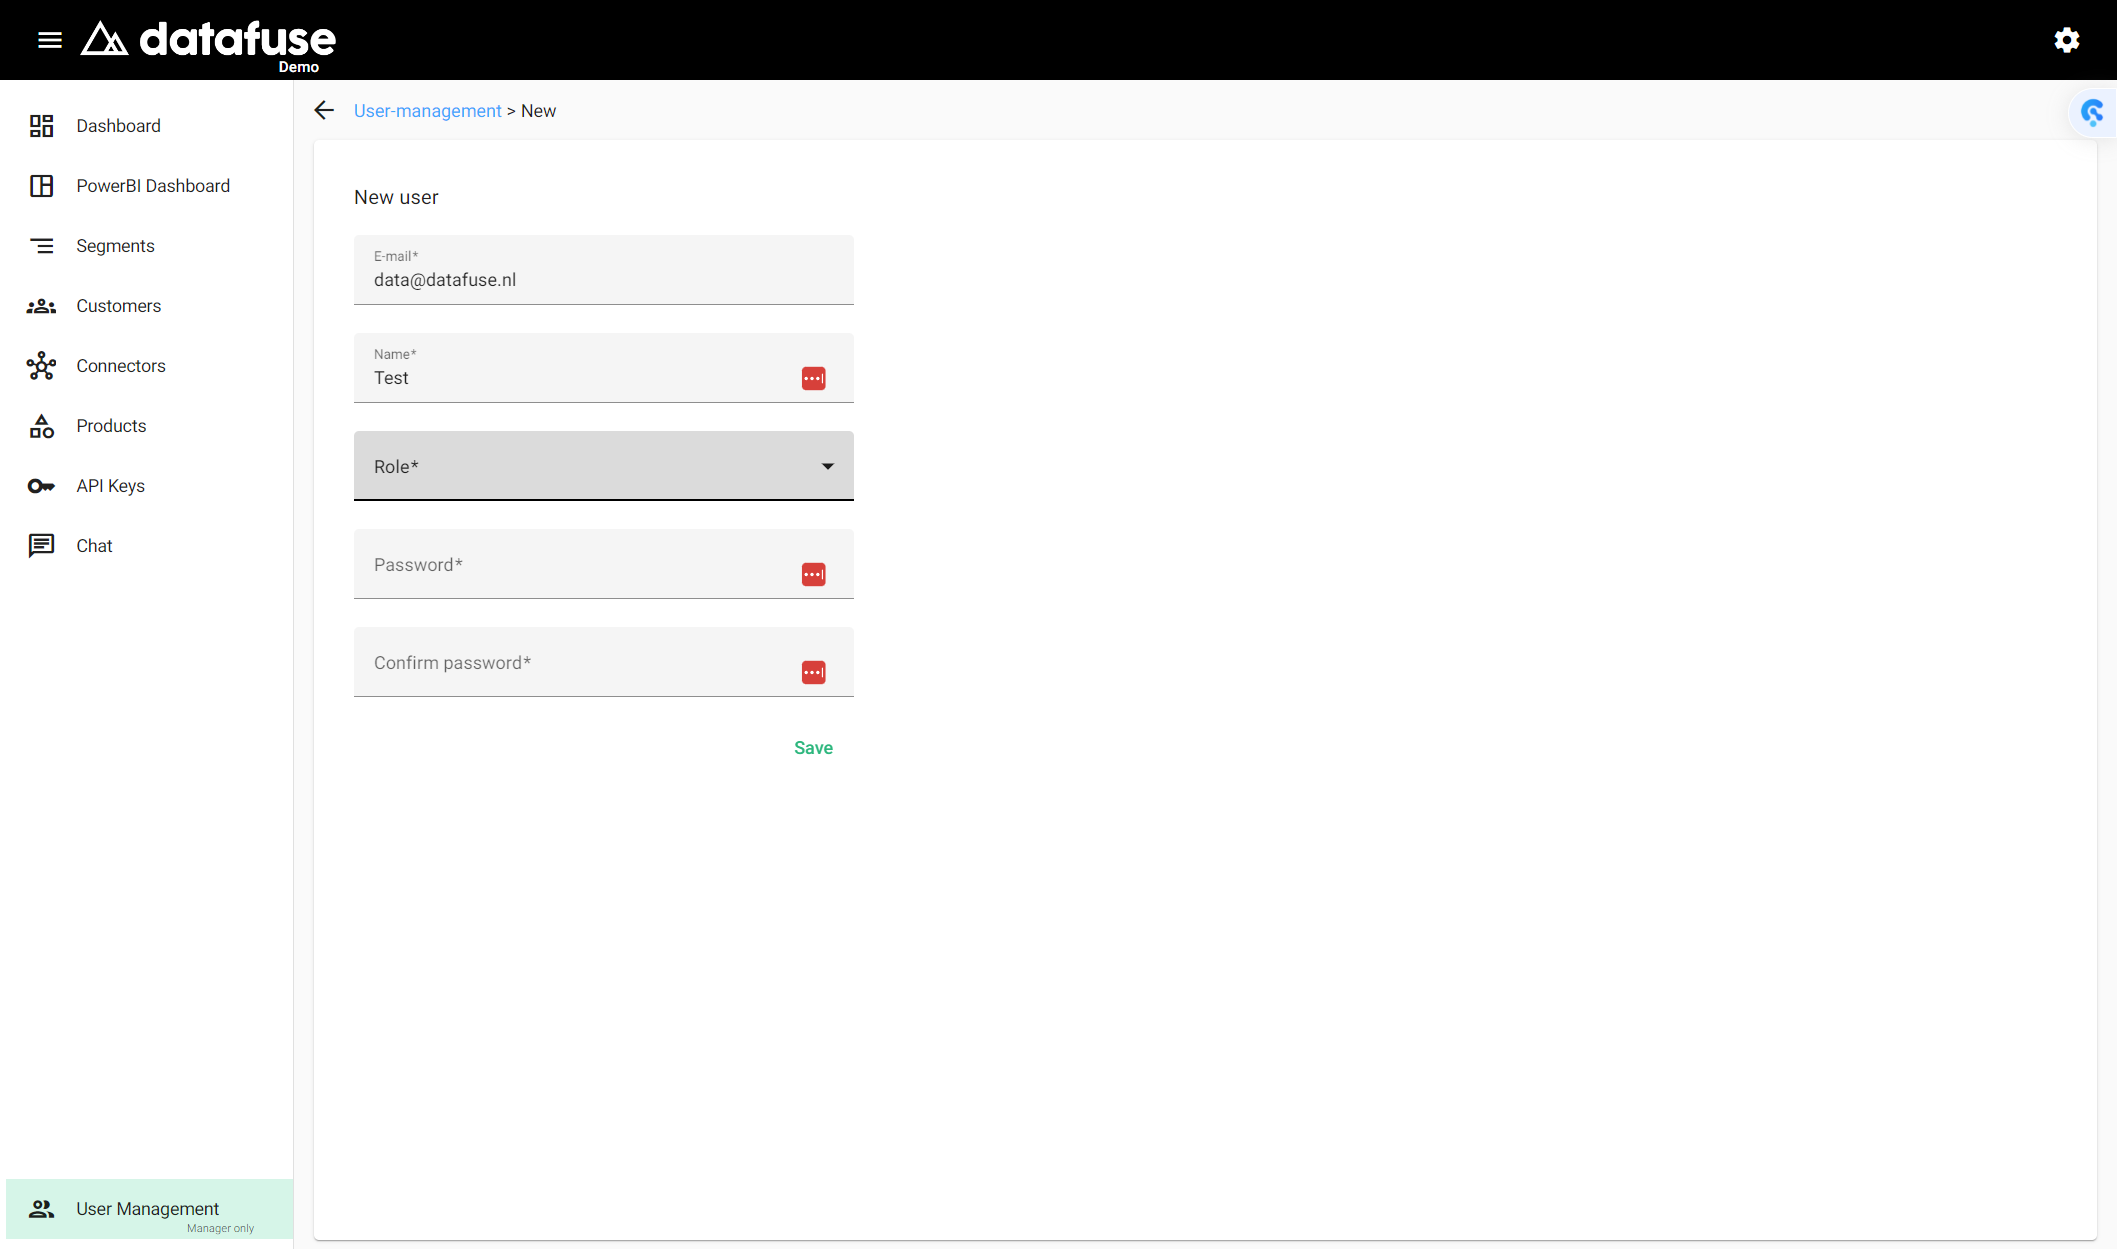Screen dimensions: 2117x1254
Task: Open the hamburger menu in the header
Action: point(50,40)
